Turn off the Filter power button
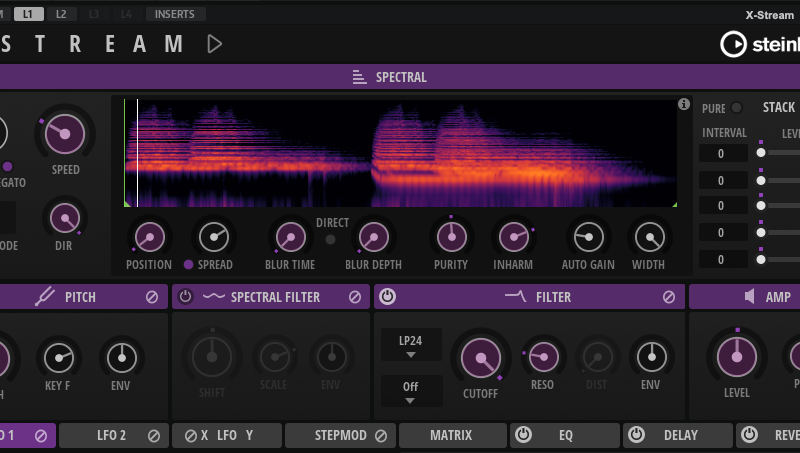Image resolution: width=800 pixels, height=453 pixels. pyautogui.click(x=388, y=297)
